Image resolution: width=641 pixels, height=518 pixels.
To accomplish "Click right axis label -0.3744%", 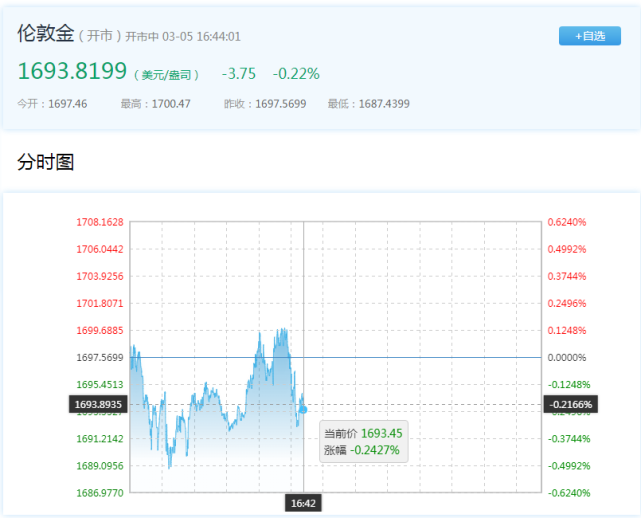I will point(569,439).
